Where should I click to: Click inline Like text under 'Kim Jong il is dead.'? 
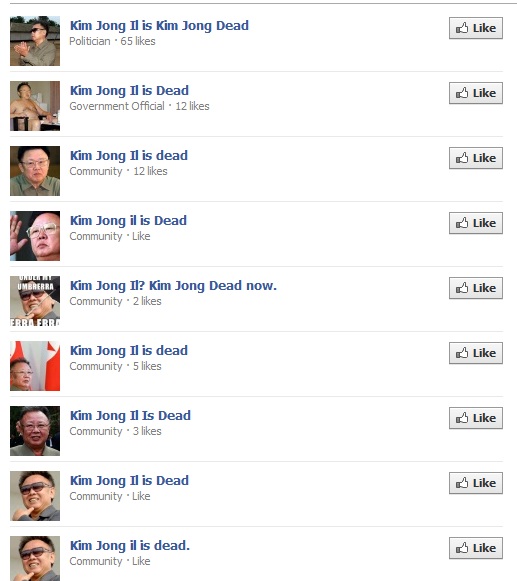(141, 561)
